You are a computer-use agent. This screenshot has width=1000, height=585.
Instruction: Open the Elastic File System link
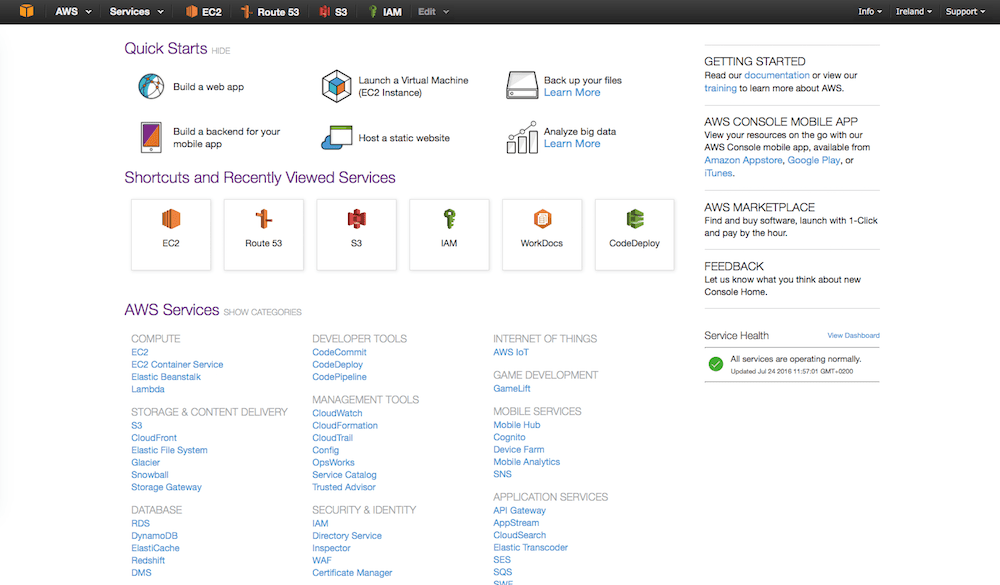coord(169,450)
